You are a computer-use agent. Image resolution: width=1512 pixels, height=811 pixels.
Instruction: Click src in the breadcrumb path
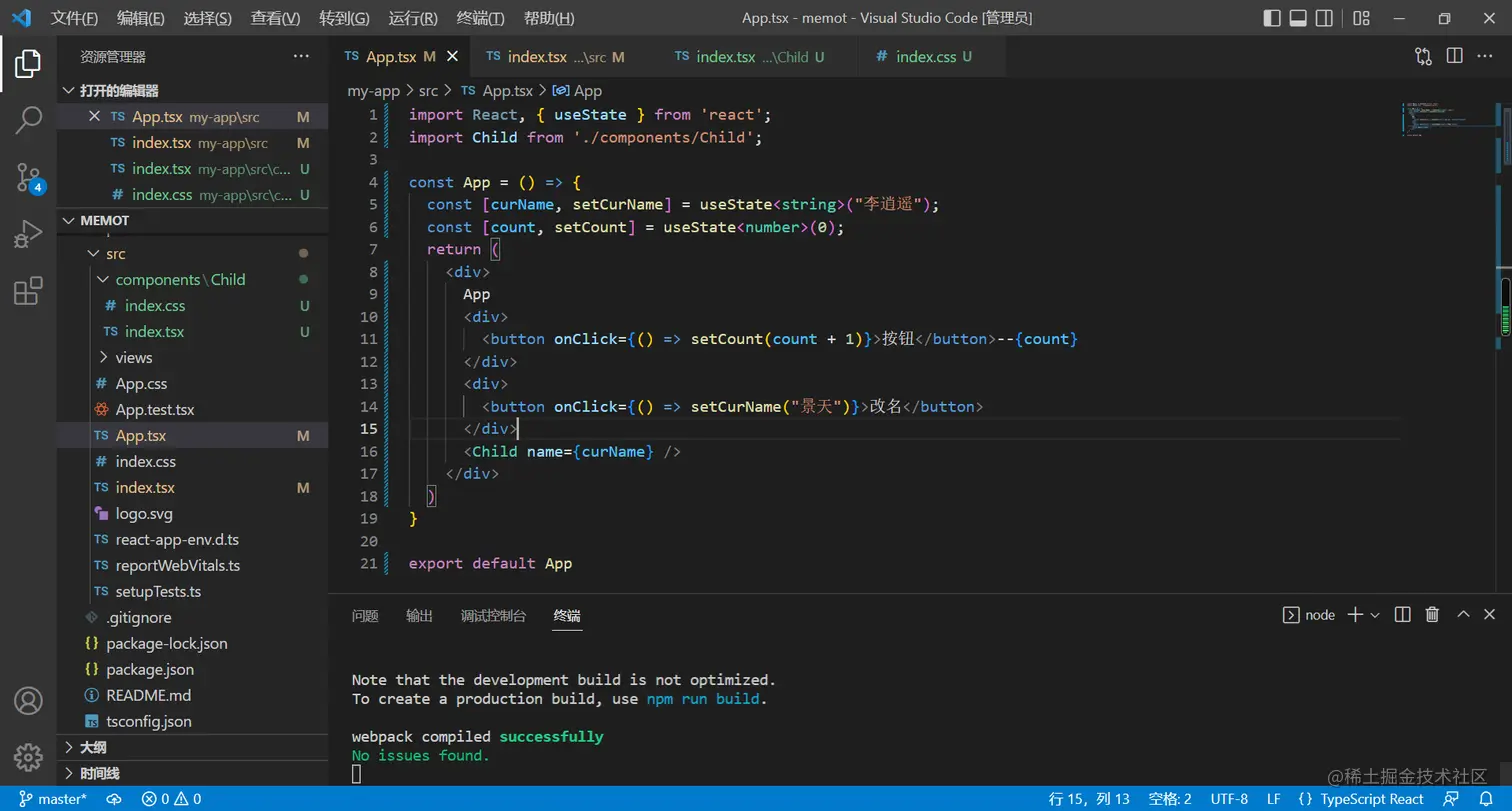click(x=428, y=90)
